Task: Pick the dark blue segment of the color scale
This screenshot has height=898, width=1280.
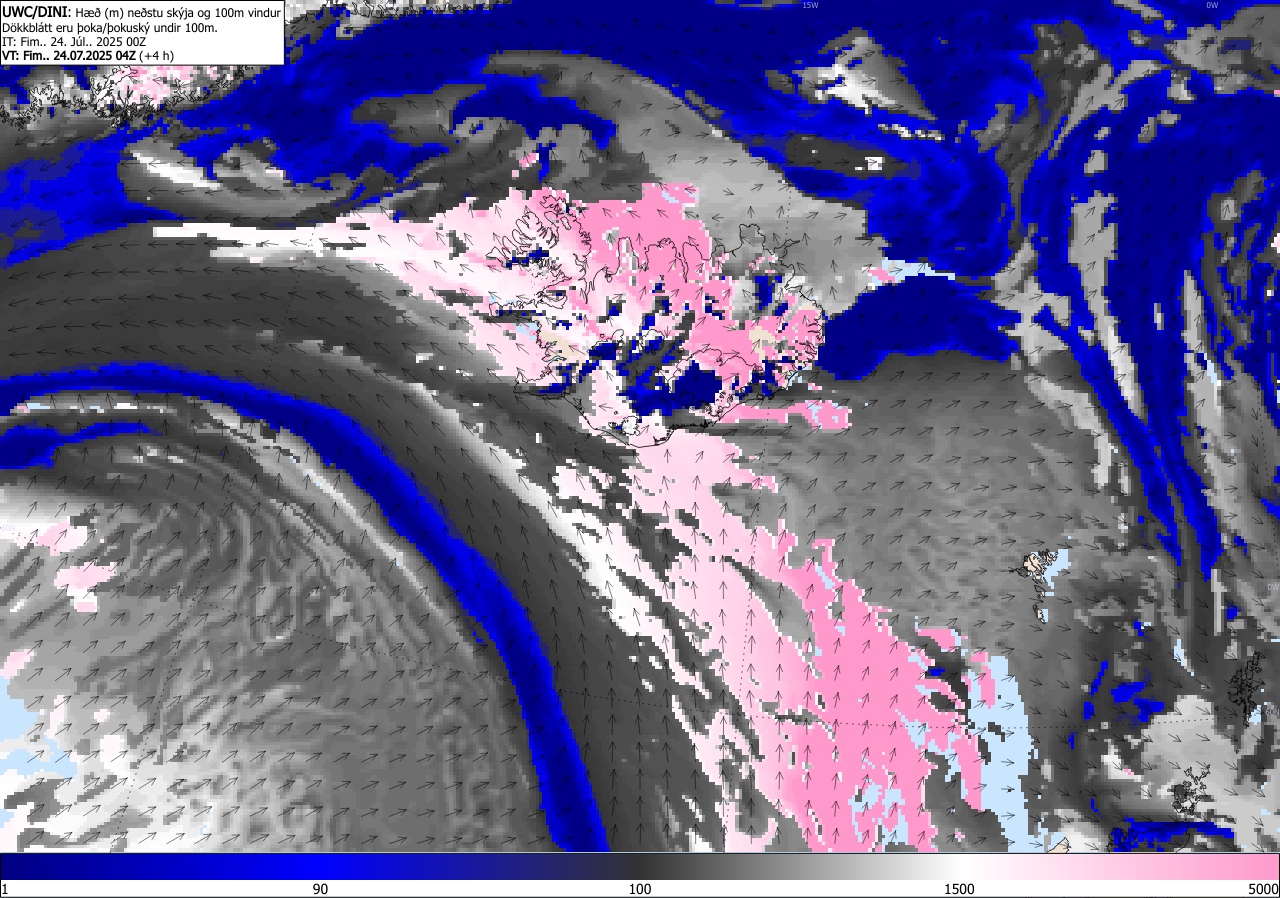Action: [160, 866]
